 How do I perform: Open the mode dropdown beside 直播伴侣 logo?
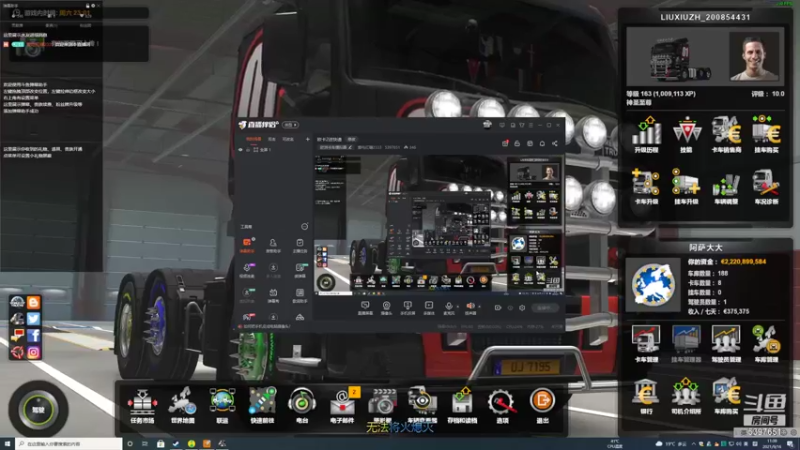pyautogui.click(x=290, y=124)
